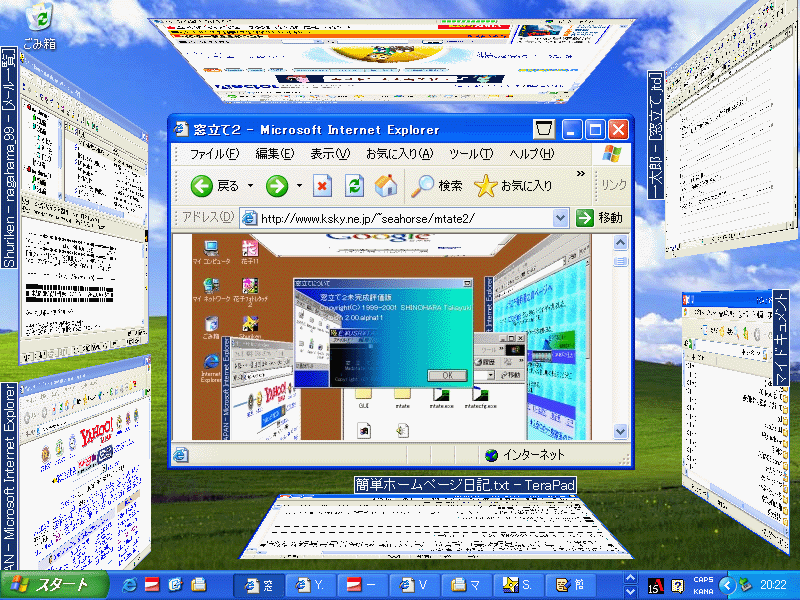This screenshot has height=600, width=800.
Task: Refresh the page in Internet Explorer
Action: pyautogui.click(x=354, y=186)
